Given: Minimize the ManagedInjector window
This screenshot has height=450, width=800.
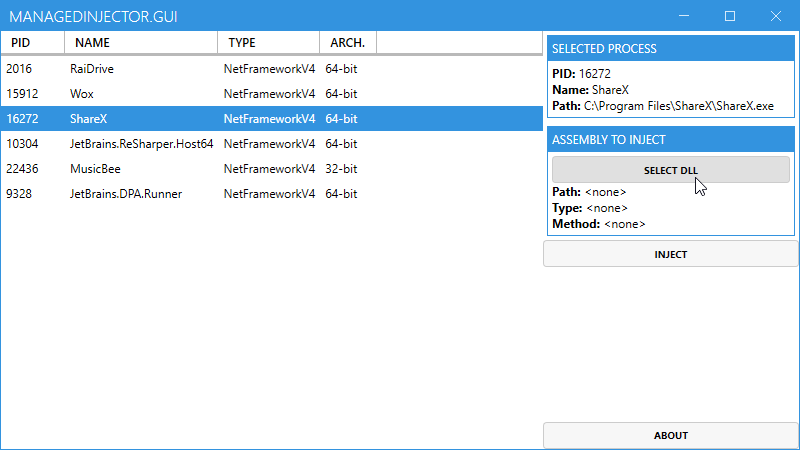Looking at the screenshot, I should 684,16.
